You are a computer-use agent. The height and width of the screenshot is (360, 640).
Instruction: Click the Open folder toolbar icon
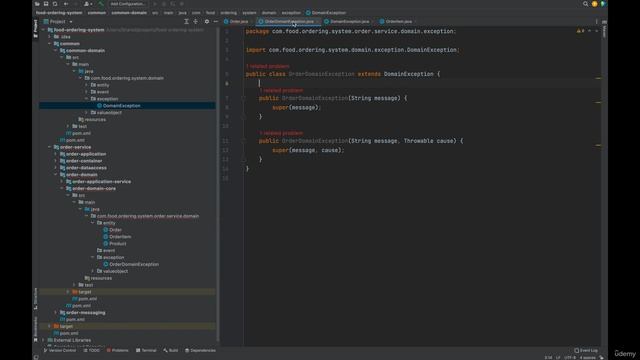(37, 4)
